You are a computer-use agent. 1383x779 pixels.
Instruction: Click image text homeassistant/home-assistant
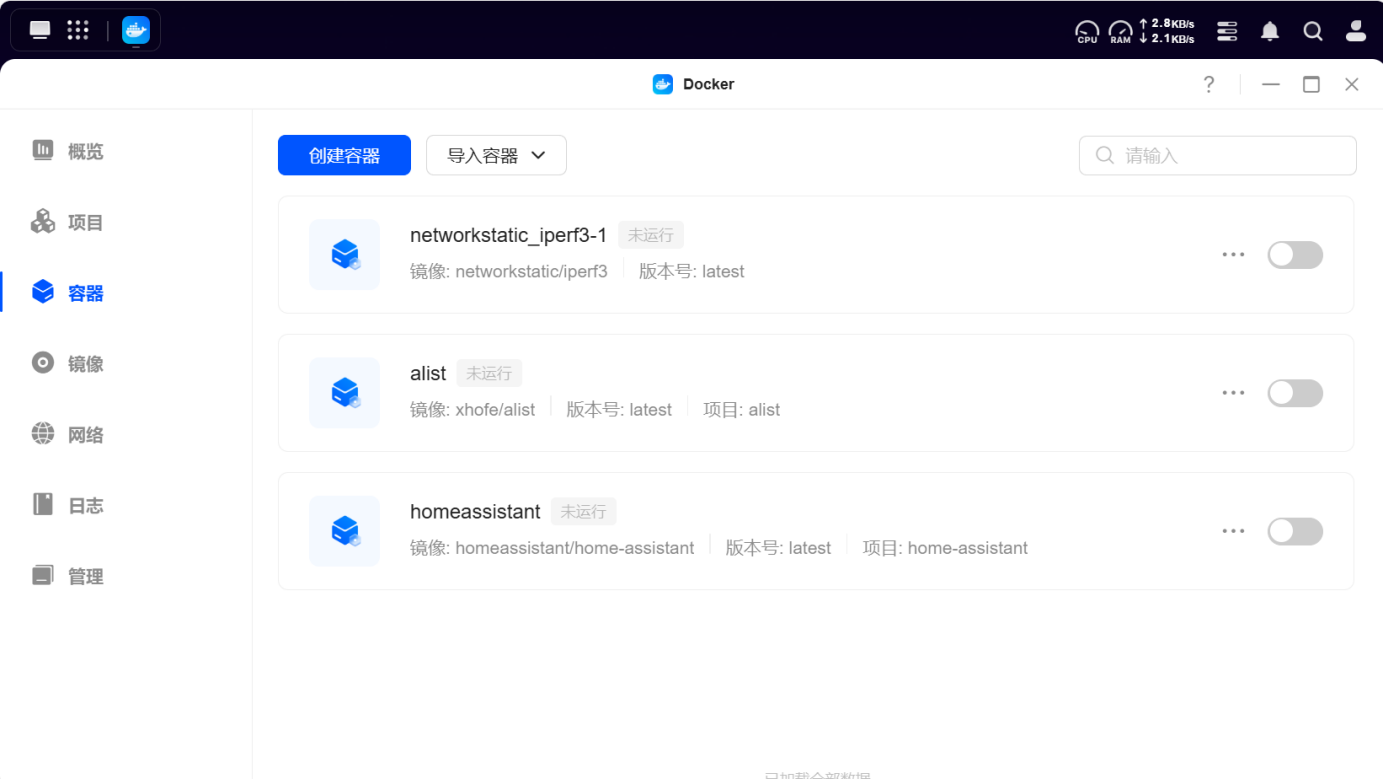[x=574, y=548]
